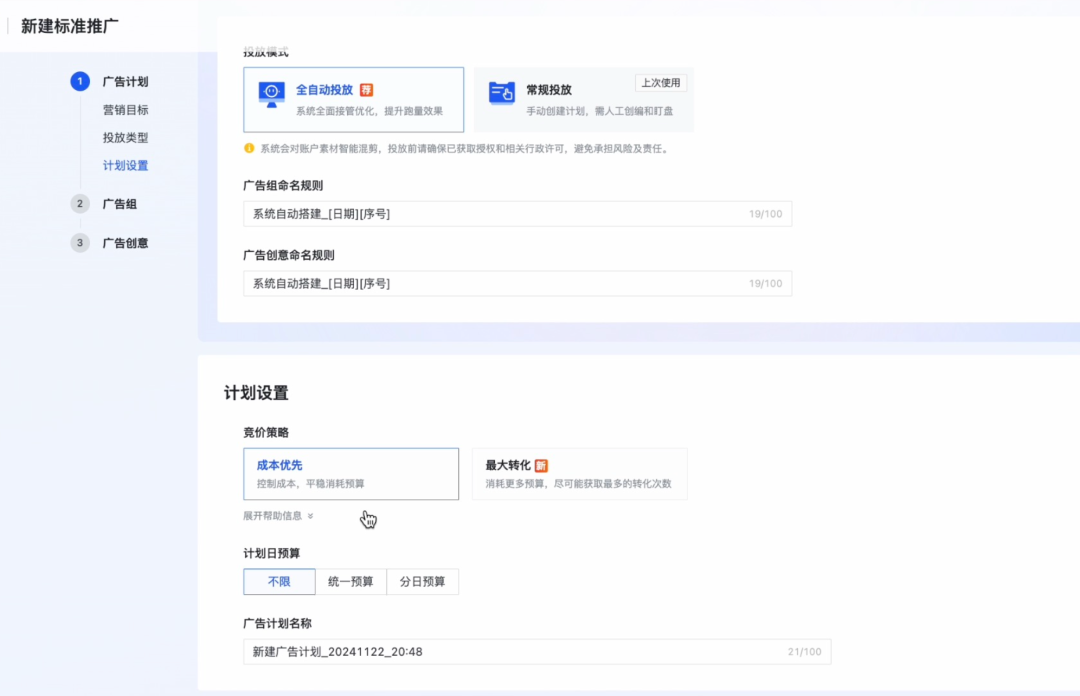
Task: Open 计划设置 in sidebar navigation
Action: [125, 166]
